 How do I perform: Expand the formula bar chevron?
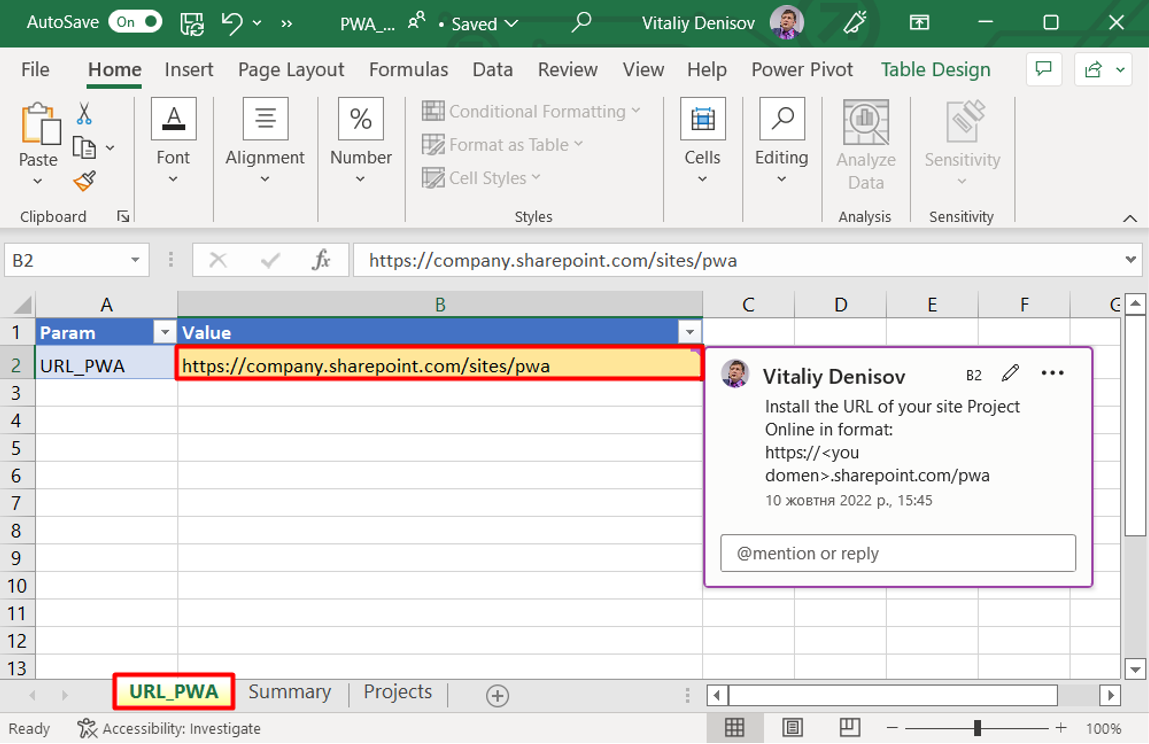point(1131,259)
